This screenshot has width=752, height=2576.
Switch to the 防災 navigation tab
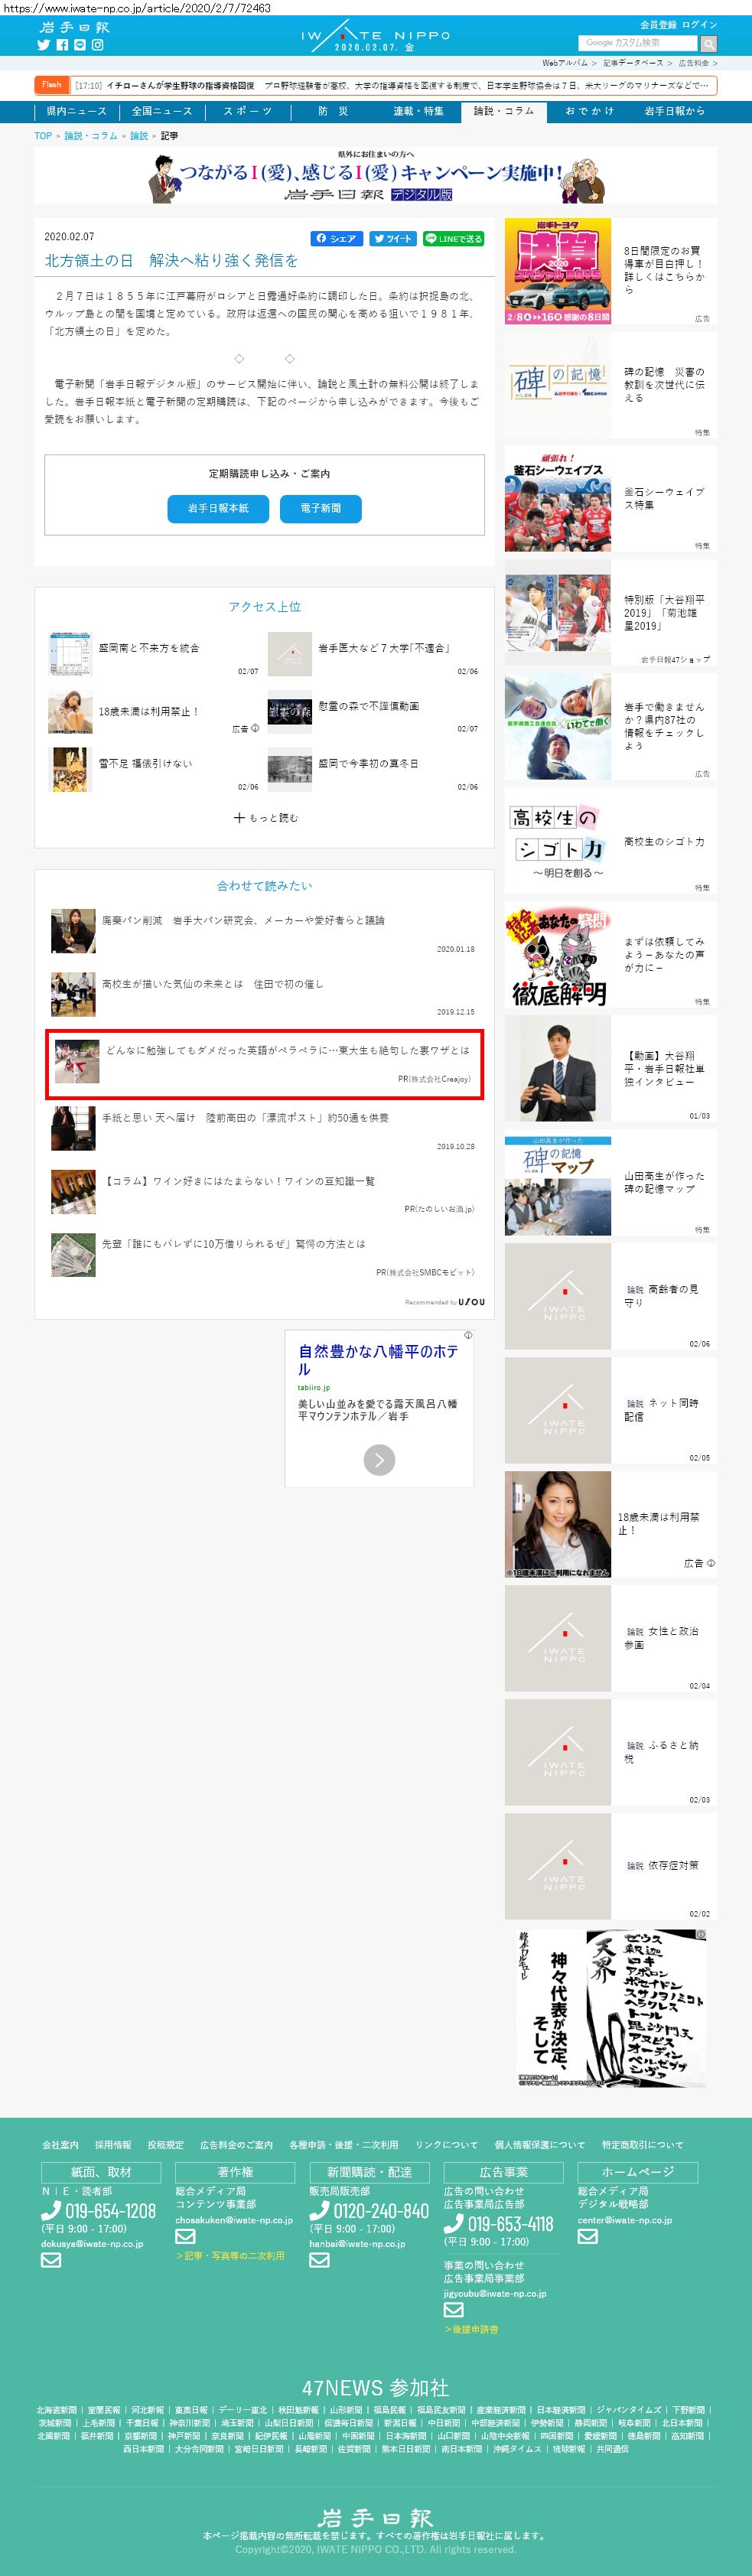(333, 111)
